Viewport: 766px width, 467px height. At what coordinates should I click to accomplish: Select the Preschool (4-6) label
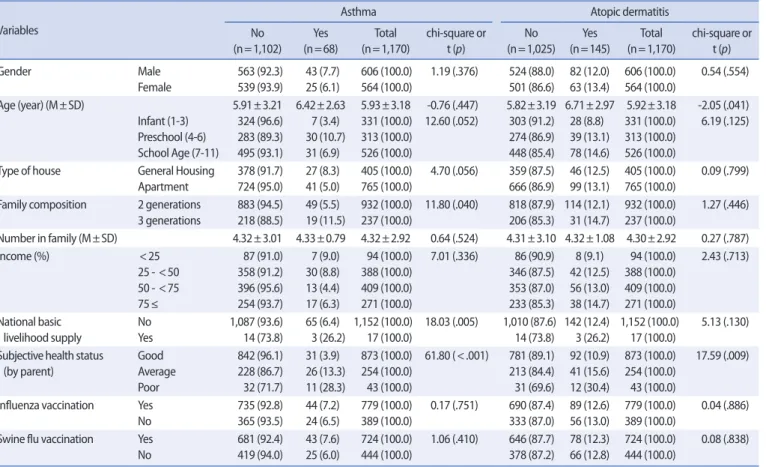[171, 137]
